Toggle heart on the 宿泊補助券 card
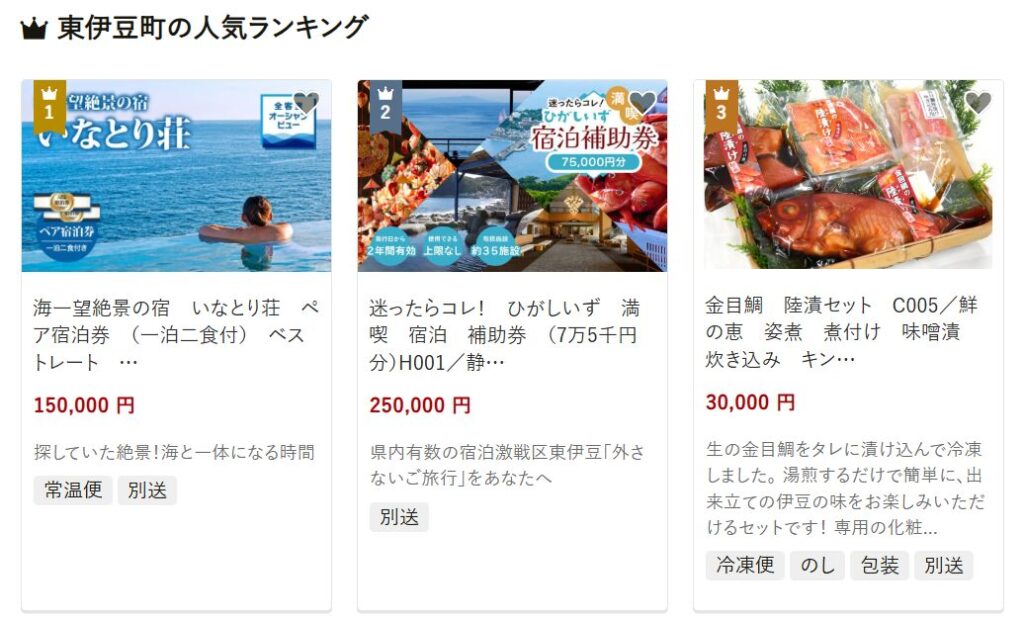The width and height of the screenshot is (1024, 622). tap(642, 103)
